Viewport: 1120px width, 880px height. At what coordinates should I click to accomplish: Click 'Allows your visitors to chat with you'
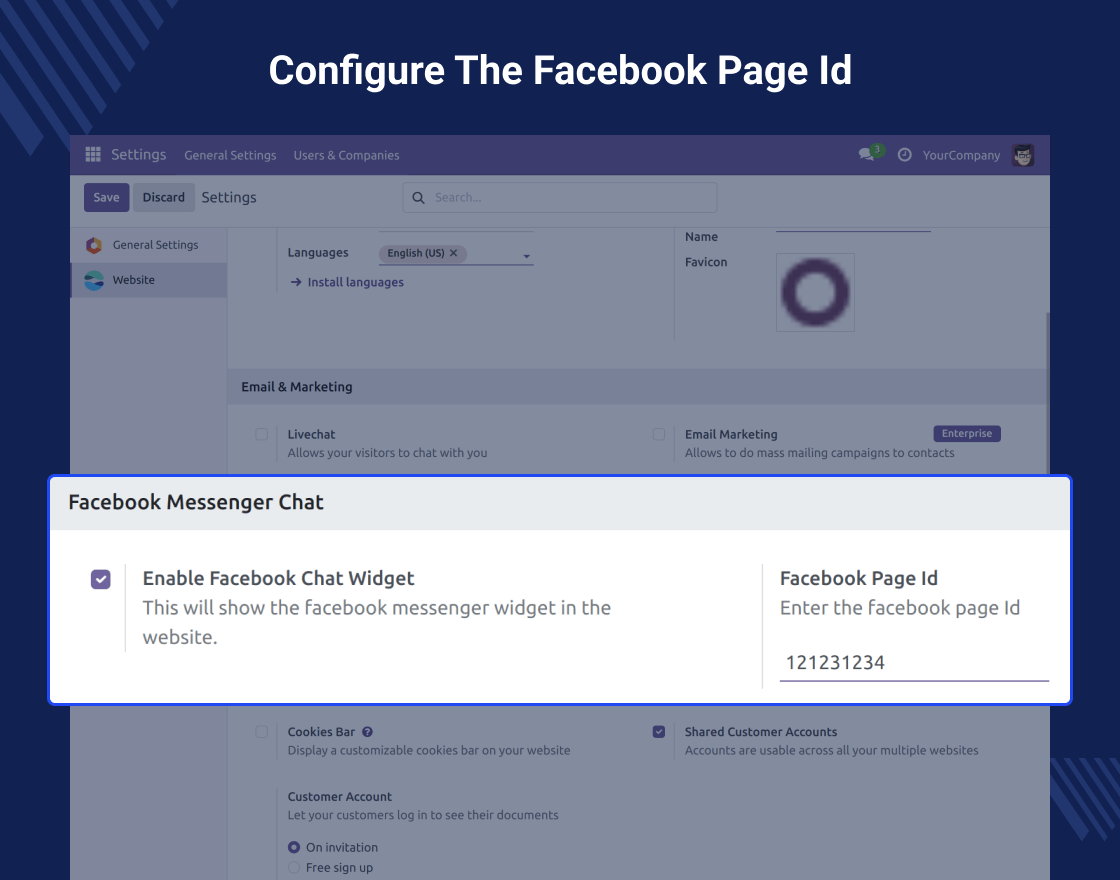387,453
